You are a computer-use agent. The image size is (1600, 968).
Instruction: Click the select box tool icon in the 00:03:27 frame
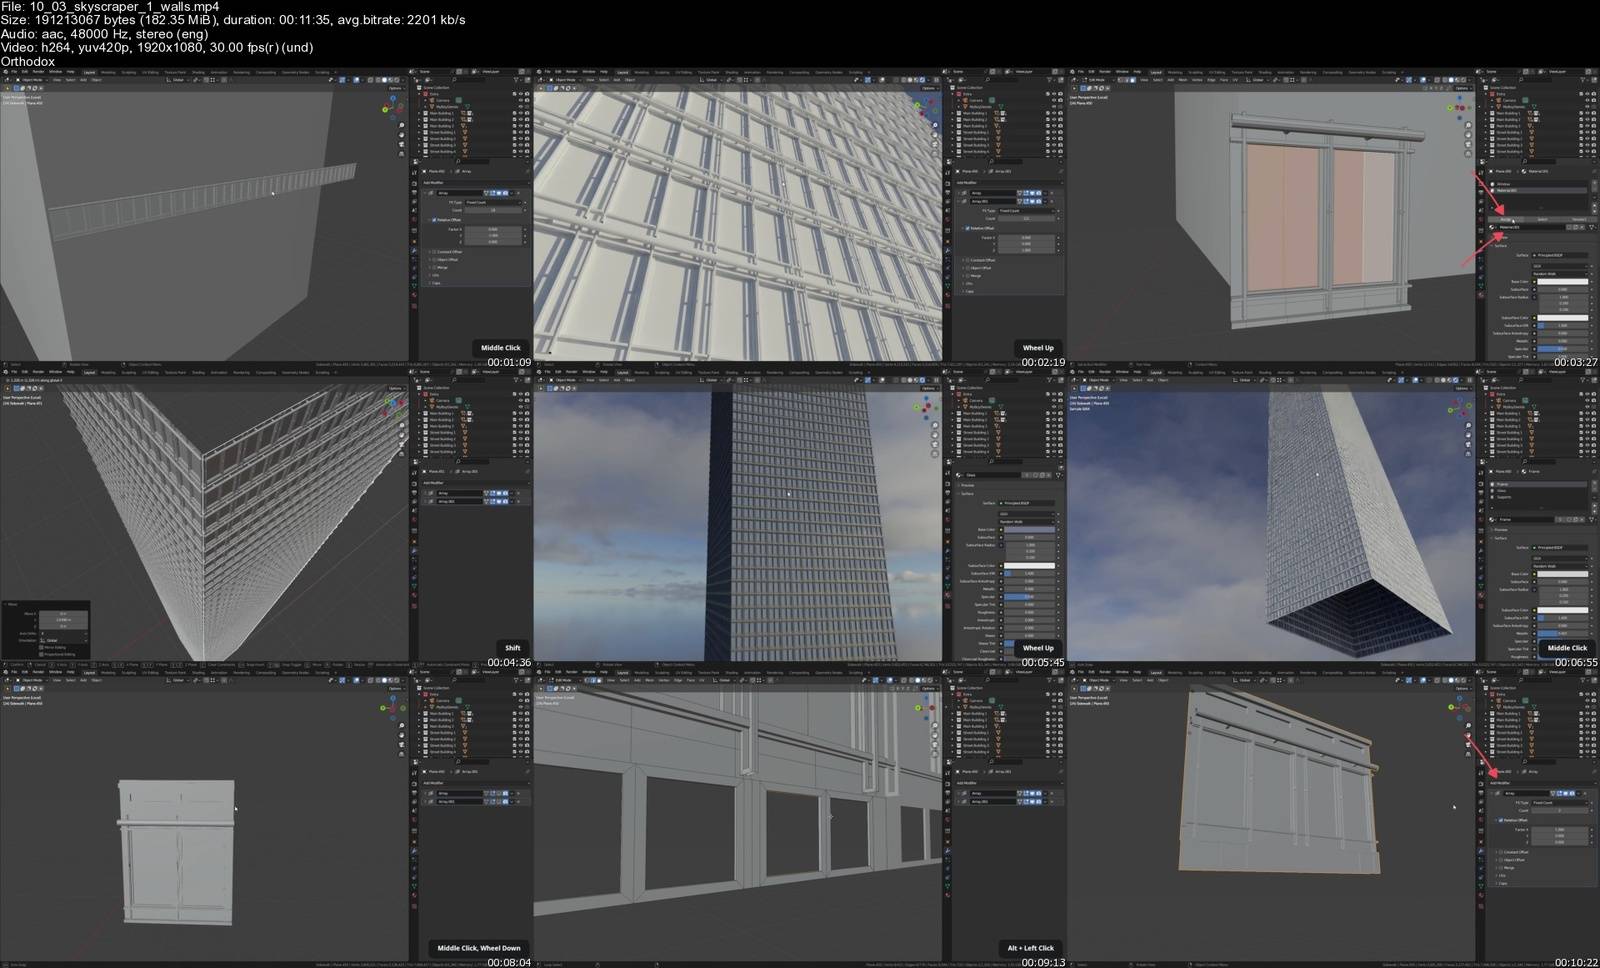click(x=1072, y=88)
